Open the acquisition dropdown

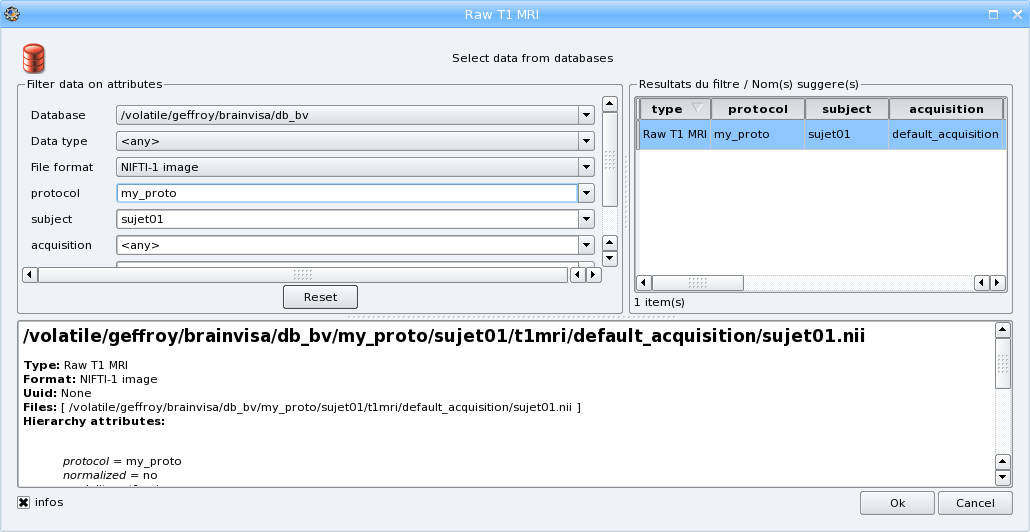586,245
